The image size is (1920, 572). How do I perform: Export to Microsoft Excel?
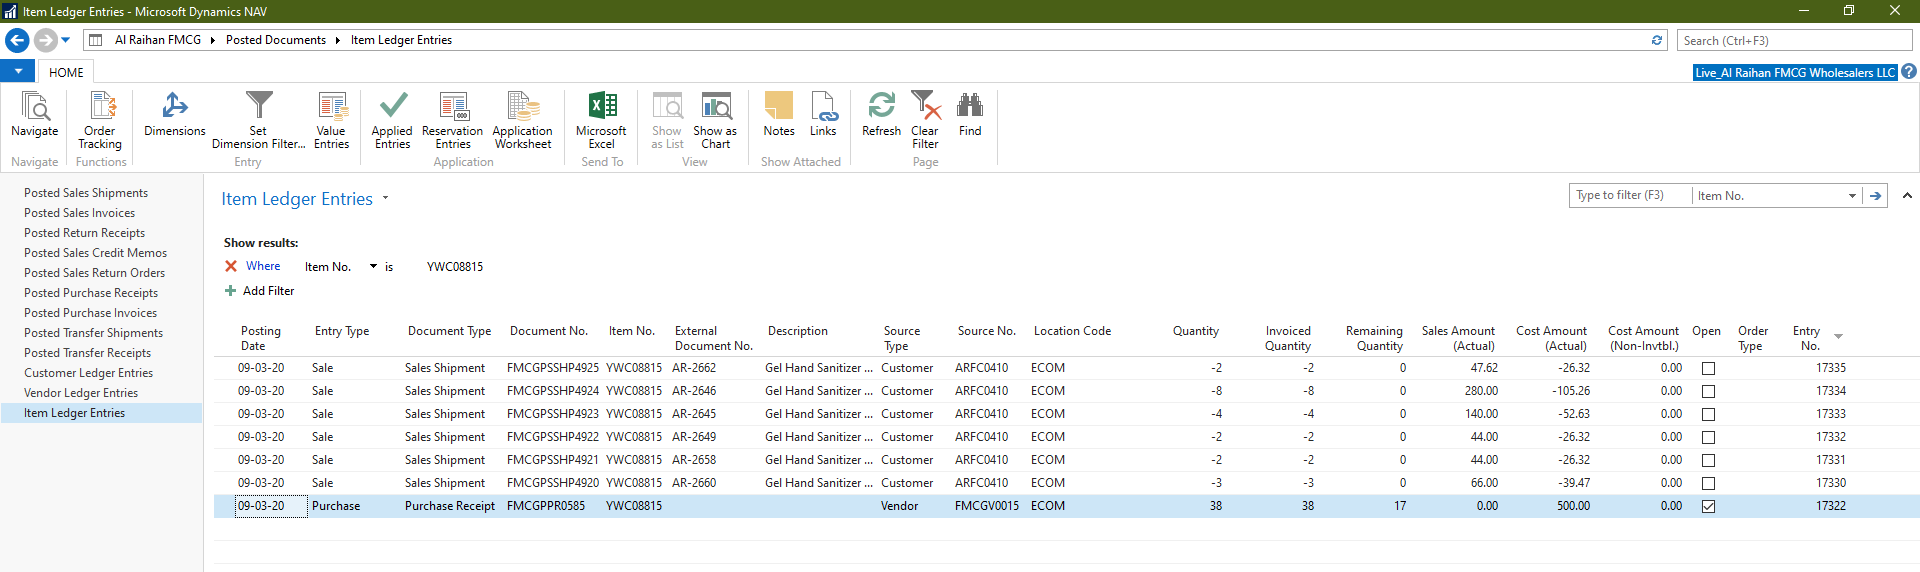[x=601, y=119]
